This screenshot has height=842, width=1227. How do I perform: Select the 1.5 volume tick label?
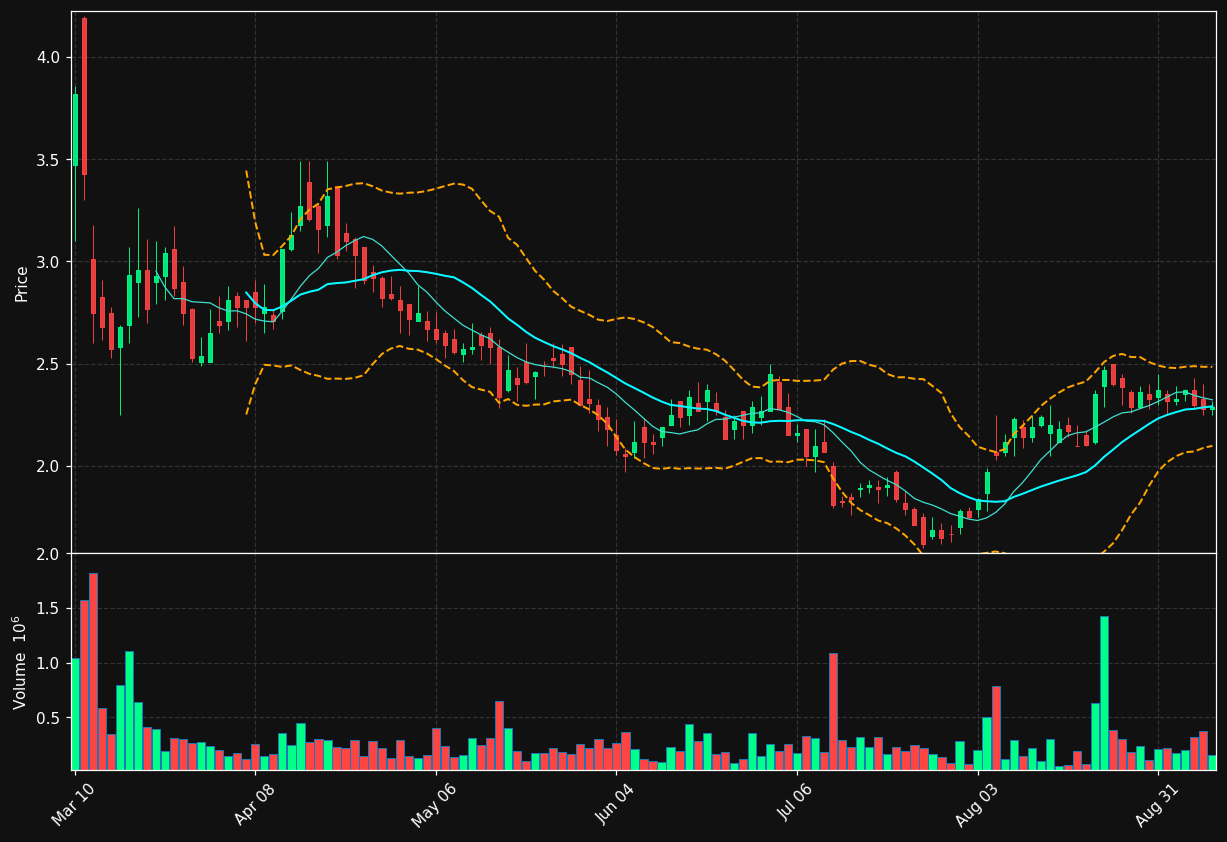pos(48,608)
